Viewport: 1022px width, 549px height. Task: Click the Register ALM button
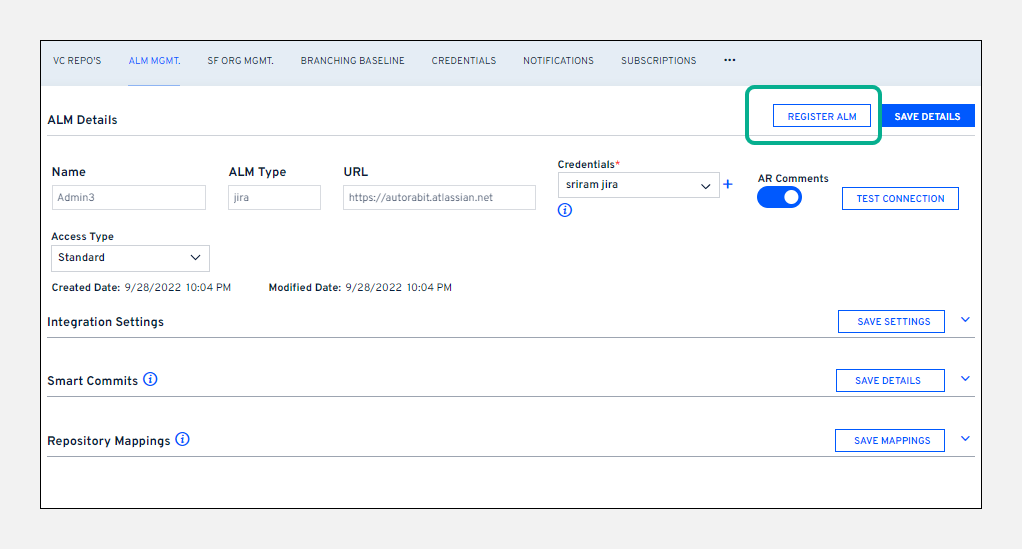822,116
